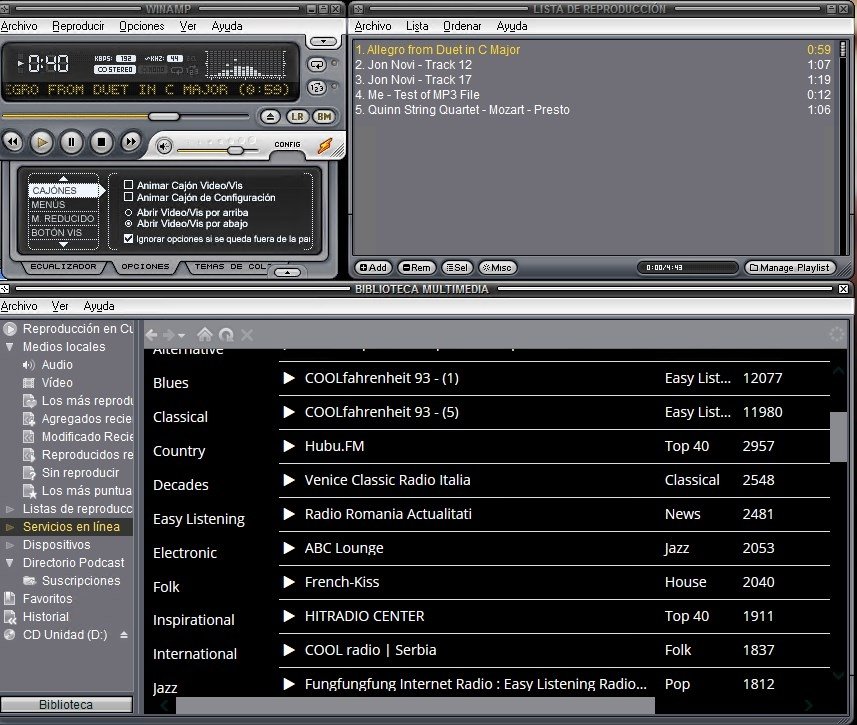This screenshot has width=857, height=725.
Task: Open the Lista menu in playlist window
Action: coord(417,26)
